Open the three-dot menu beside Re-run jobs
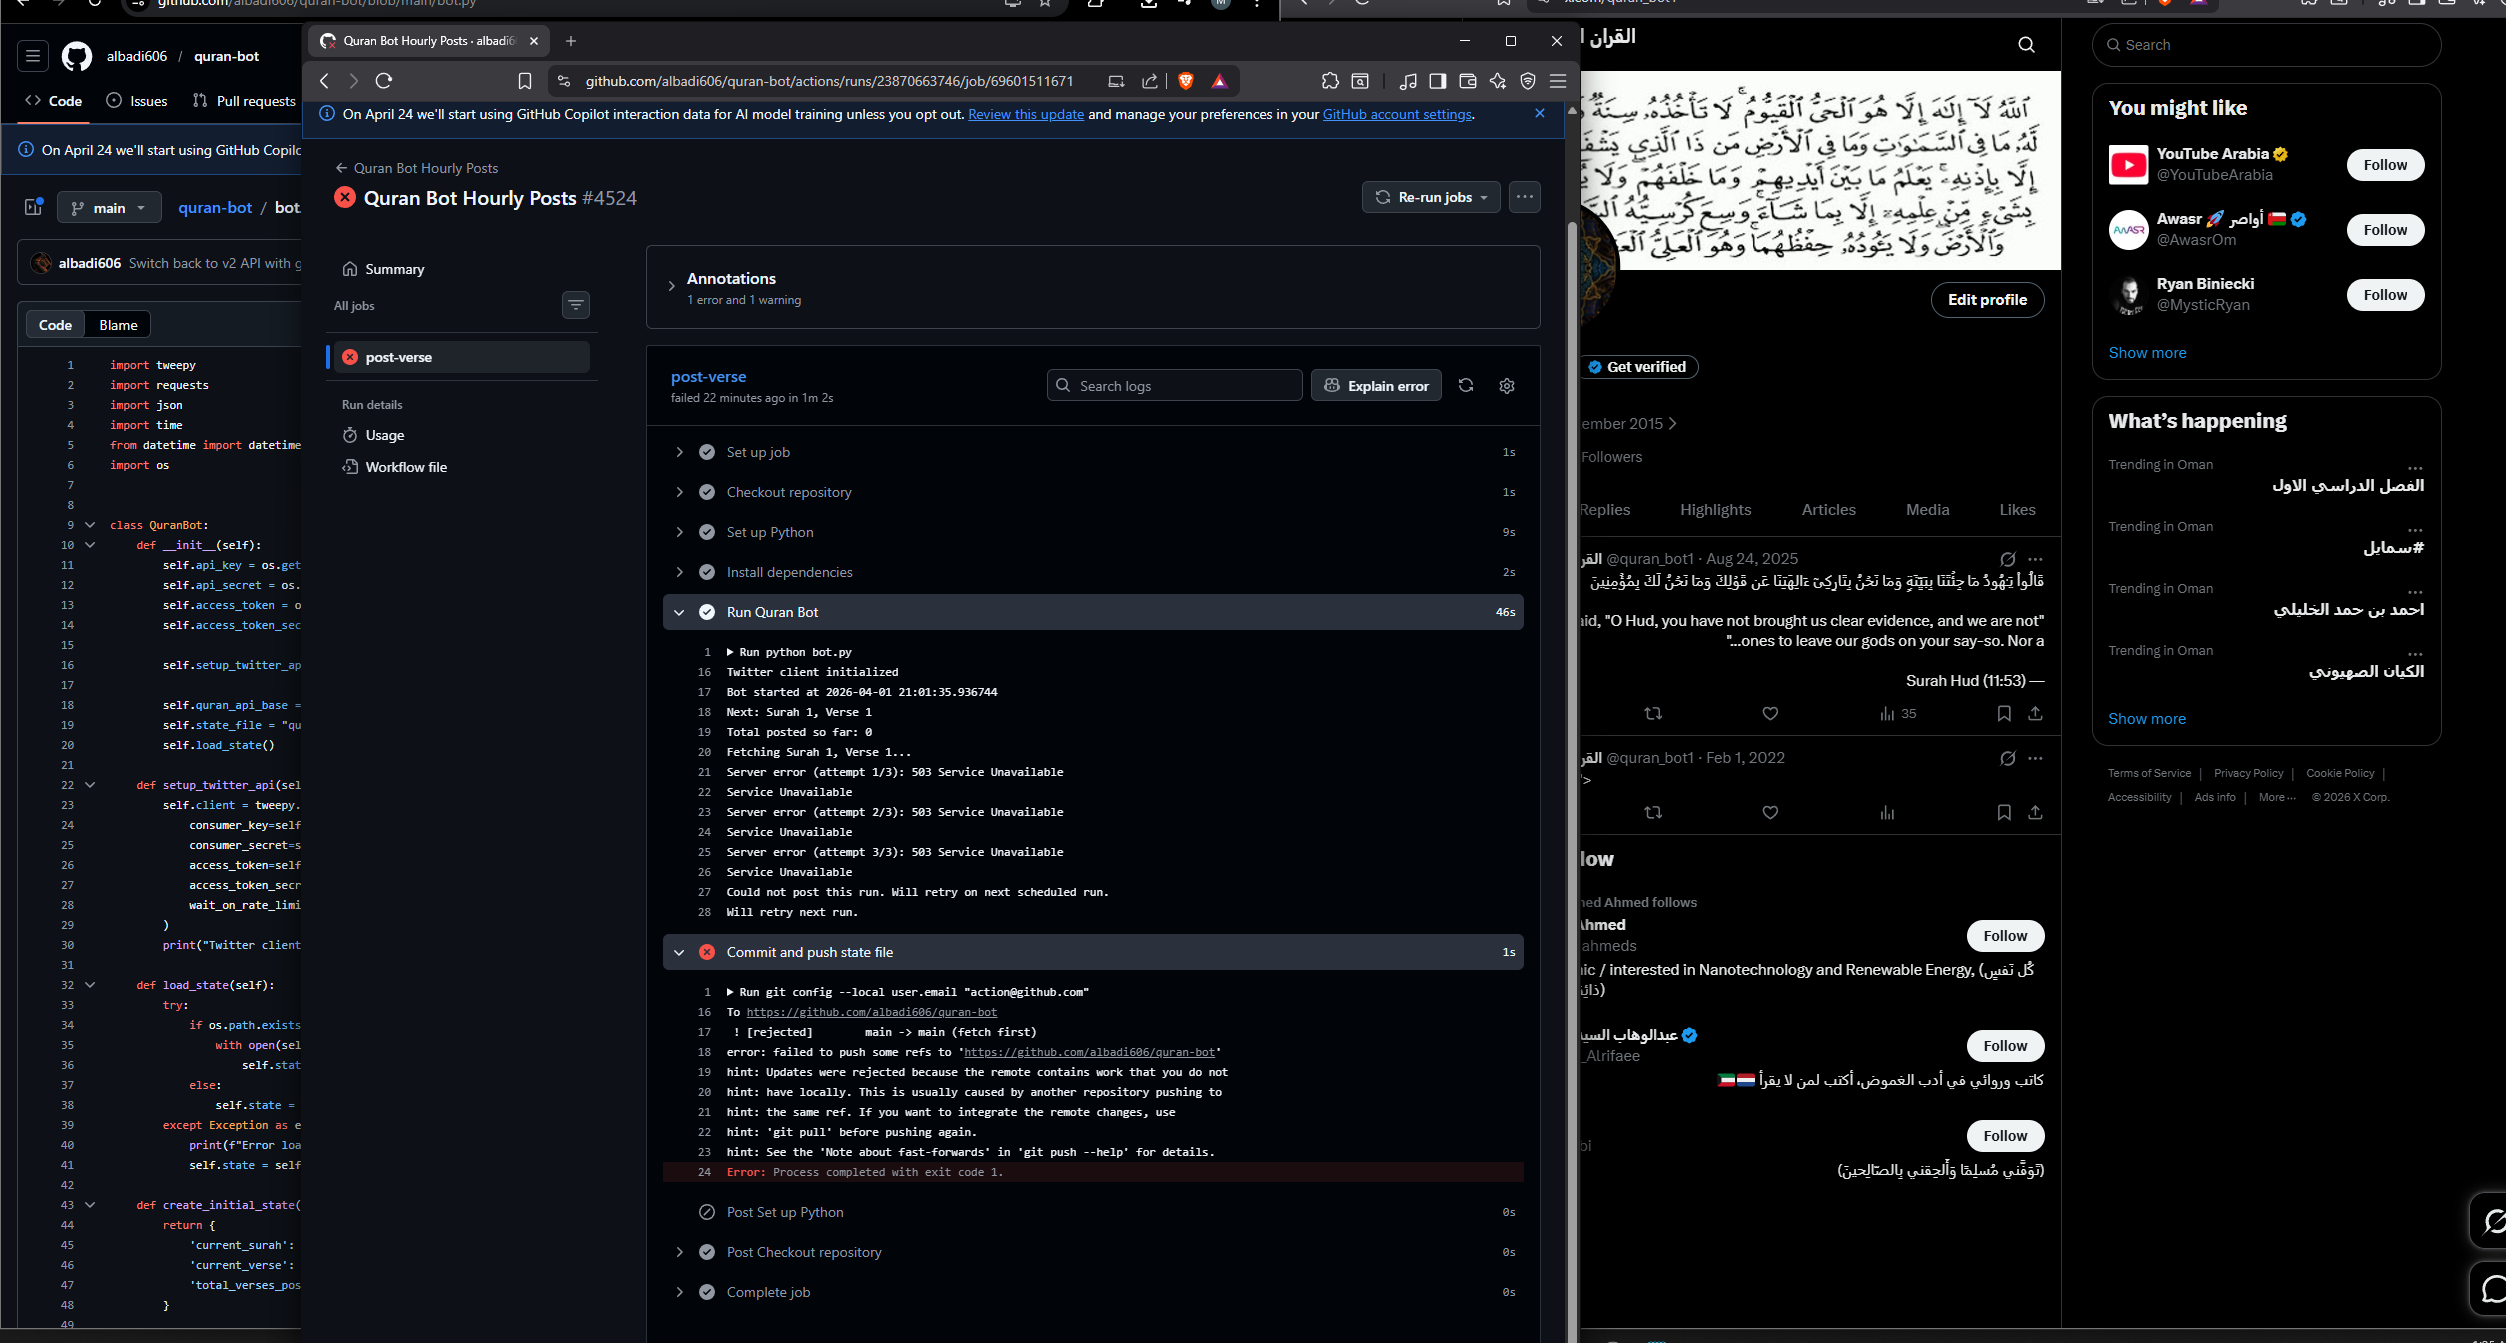The height and width of the screenshot is (1343, 2506). 1524,197
